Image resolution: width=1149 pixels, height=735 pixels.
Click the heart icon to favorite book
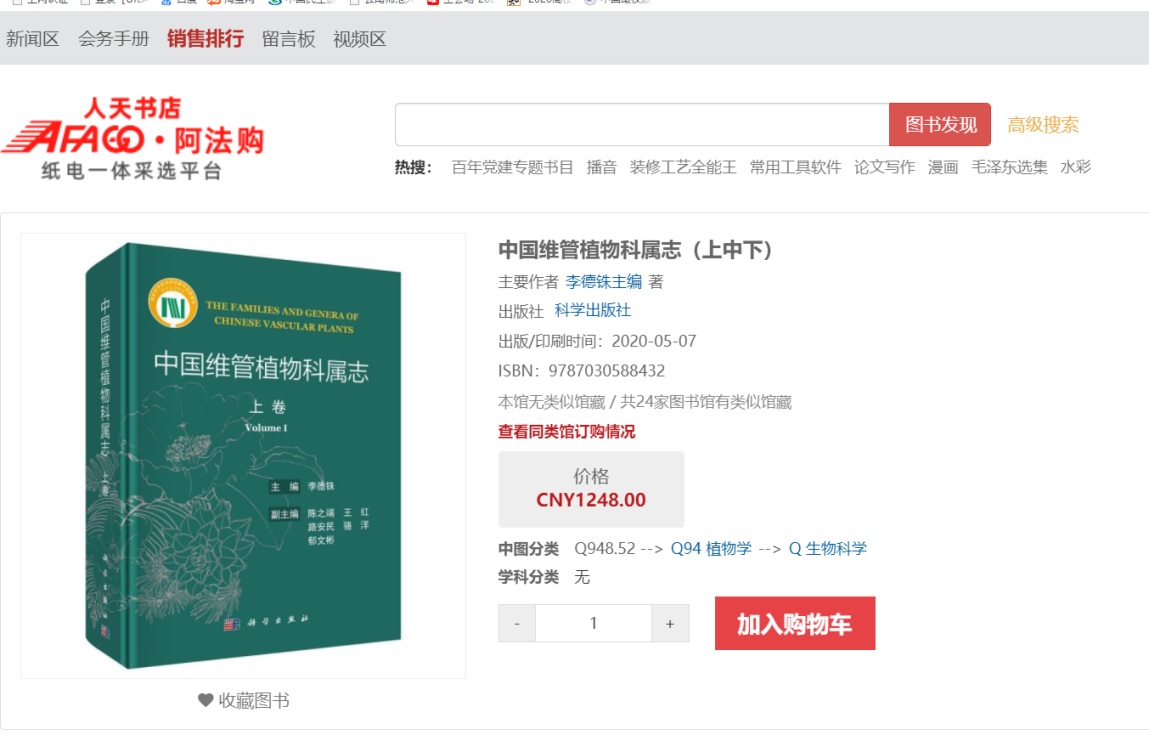coord(205,701)
